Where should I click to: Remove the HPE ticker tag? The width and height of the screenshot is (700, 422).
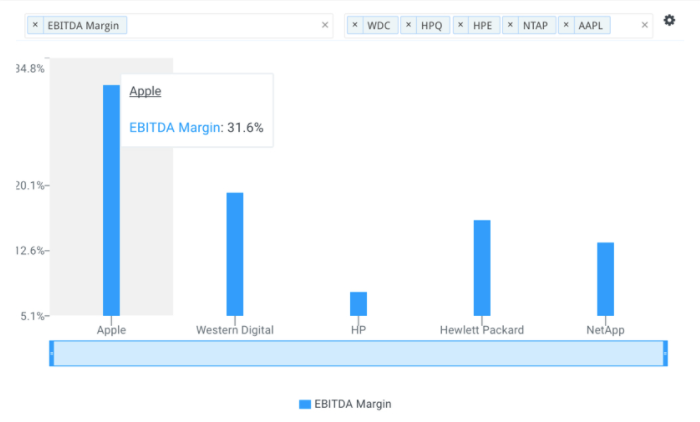coord(461,25)
